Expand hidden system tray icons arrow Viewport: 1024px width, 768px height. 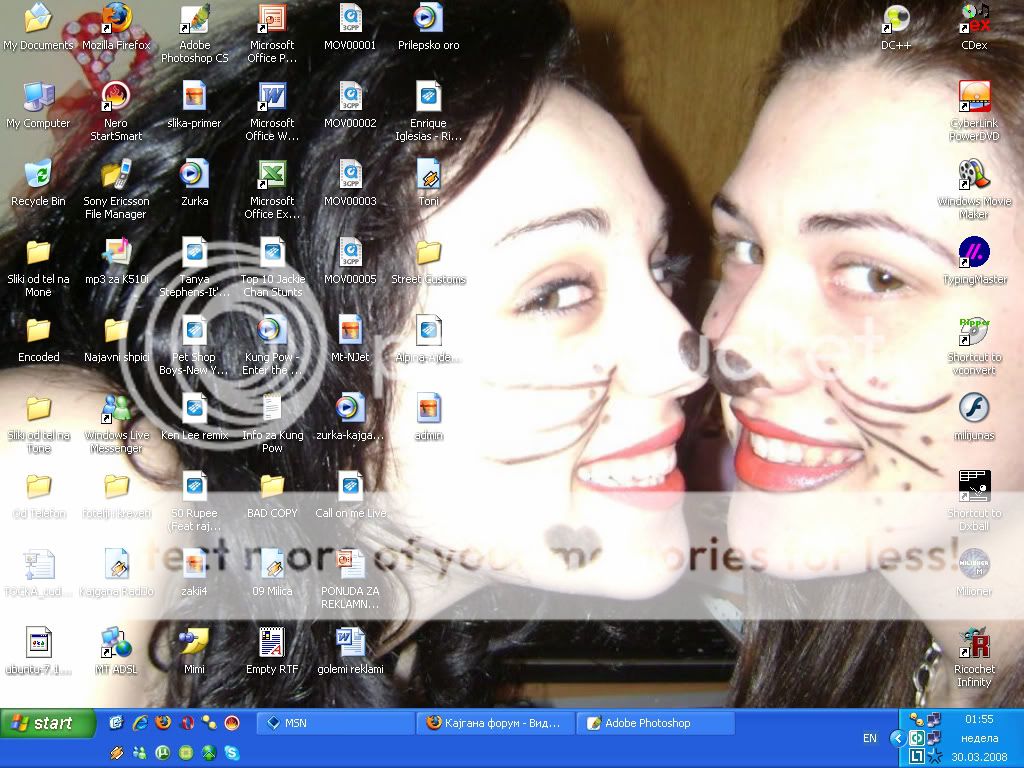click(x=897, y=738)
